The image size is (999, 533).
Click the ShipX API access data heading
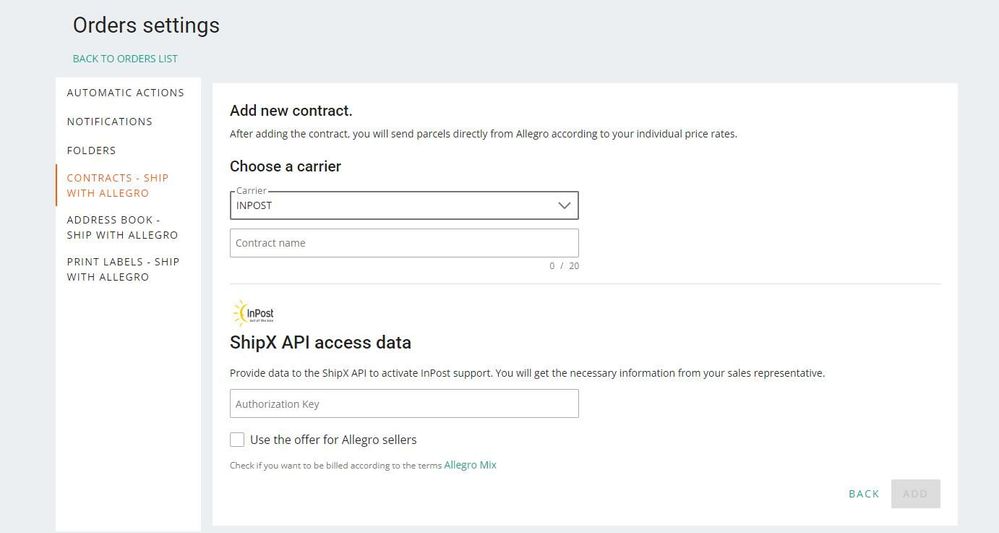point(320,343)
